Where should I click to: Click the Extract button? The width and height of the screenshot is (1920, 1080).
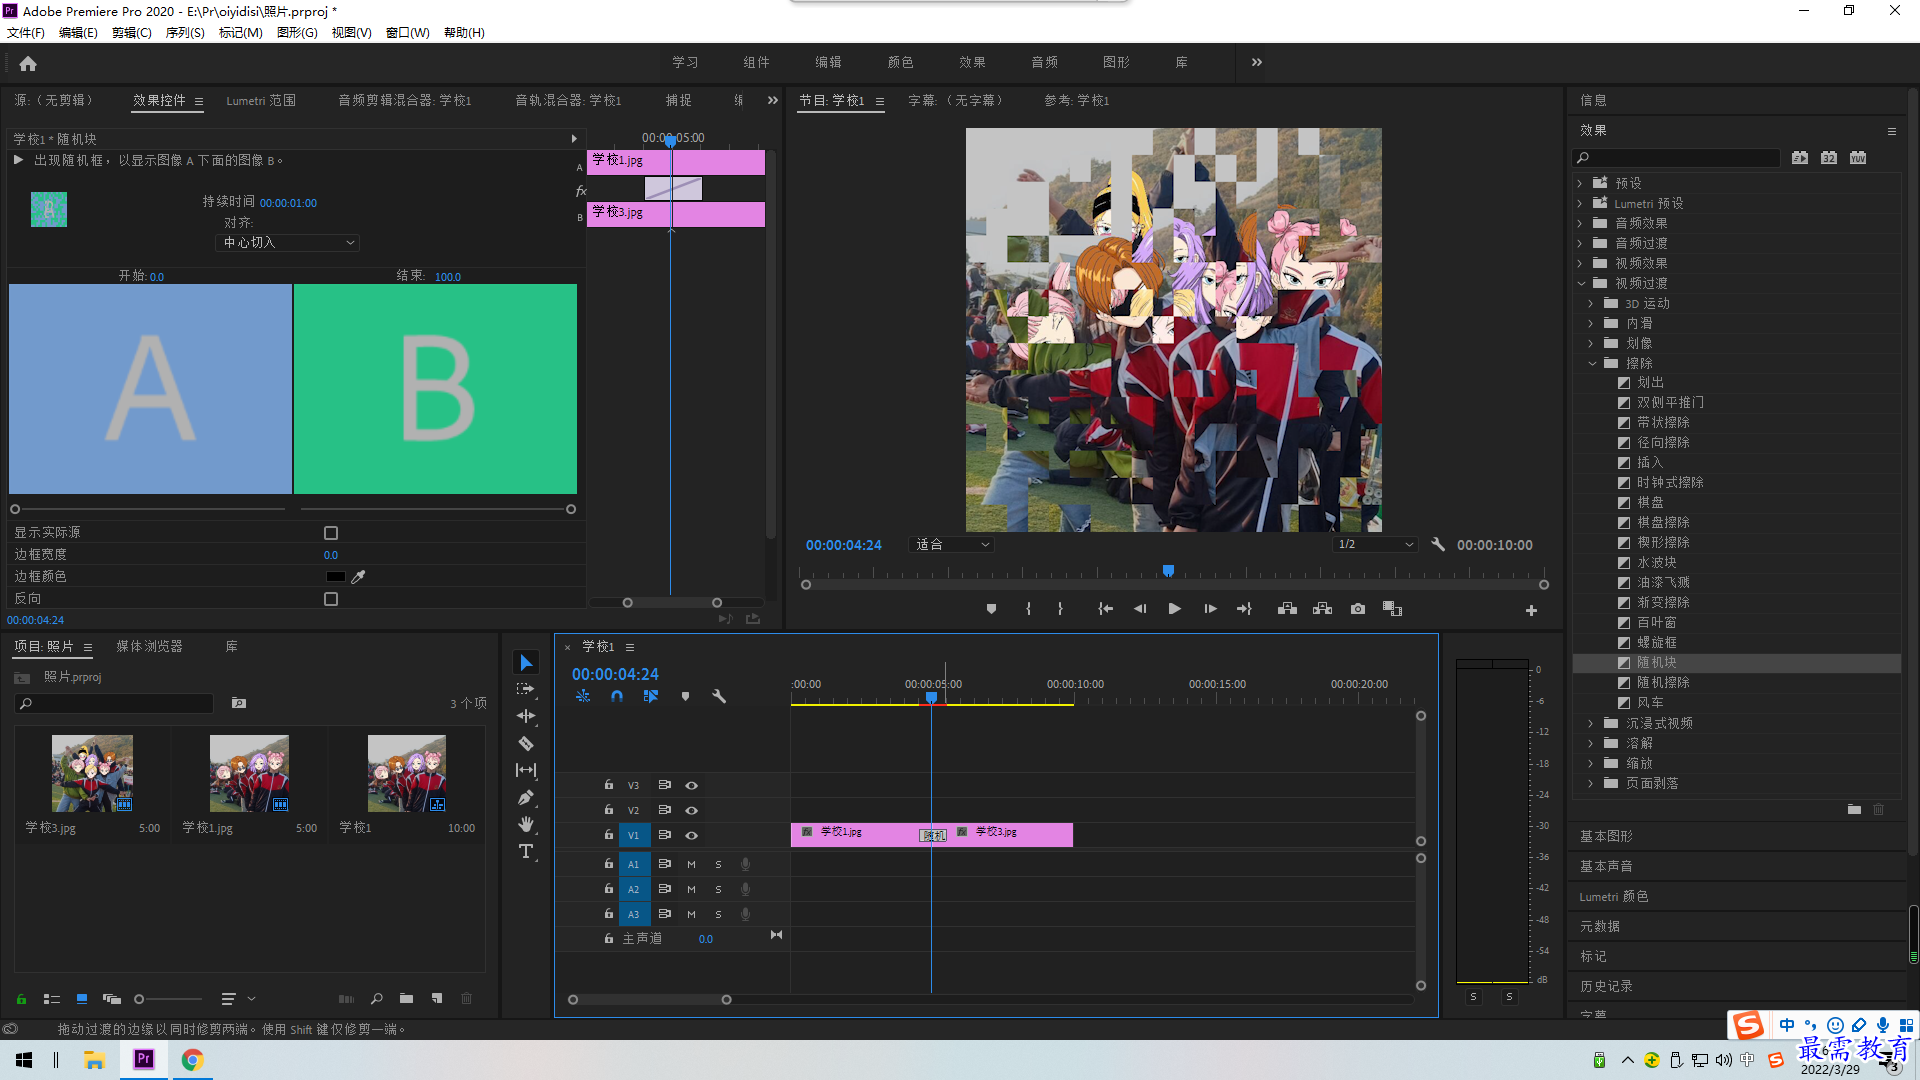(1322, 609)
